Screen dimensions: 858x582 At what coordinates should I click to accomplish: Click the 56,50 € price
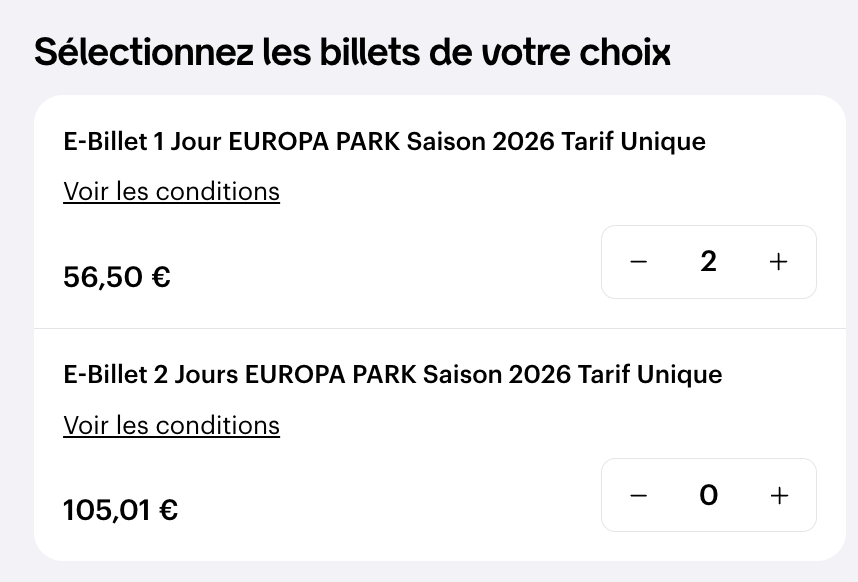click(117, 276)
